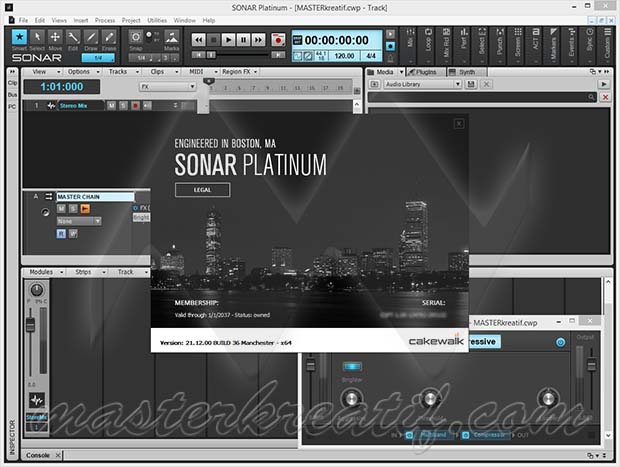Viewport: 620px width, 467px height.
Task: Open the MIDI dropdown menu
Action: point(203,72)
